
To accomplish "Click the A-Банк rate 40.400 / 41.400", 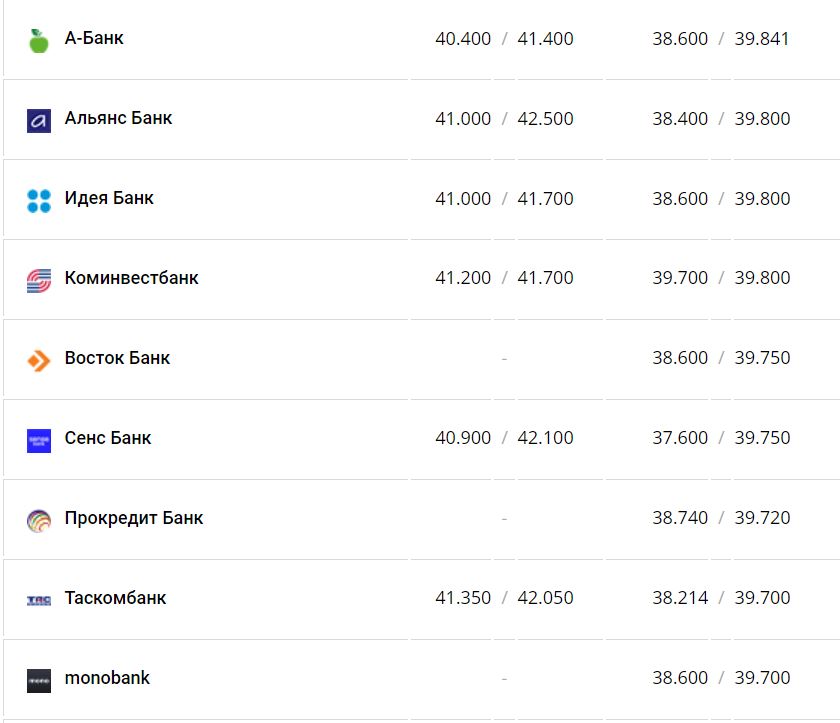I will 504,39.
